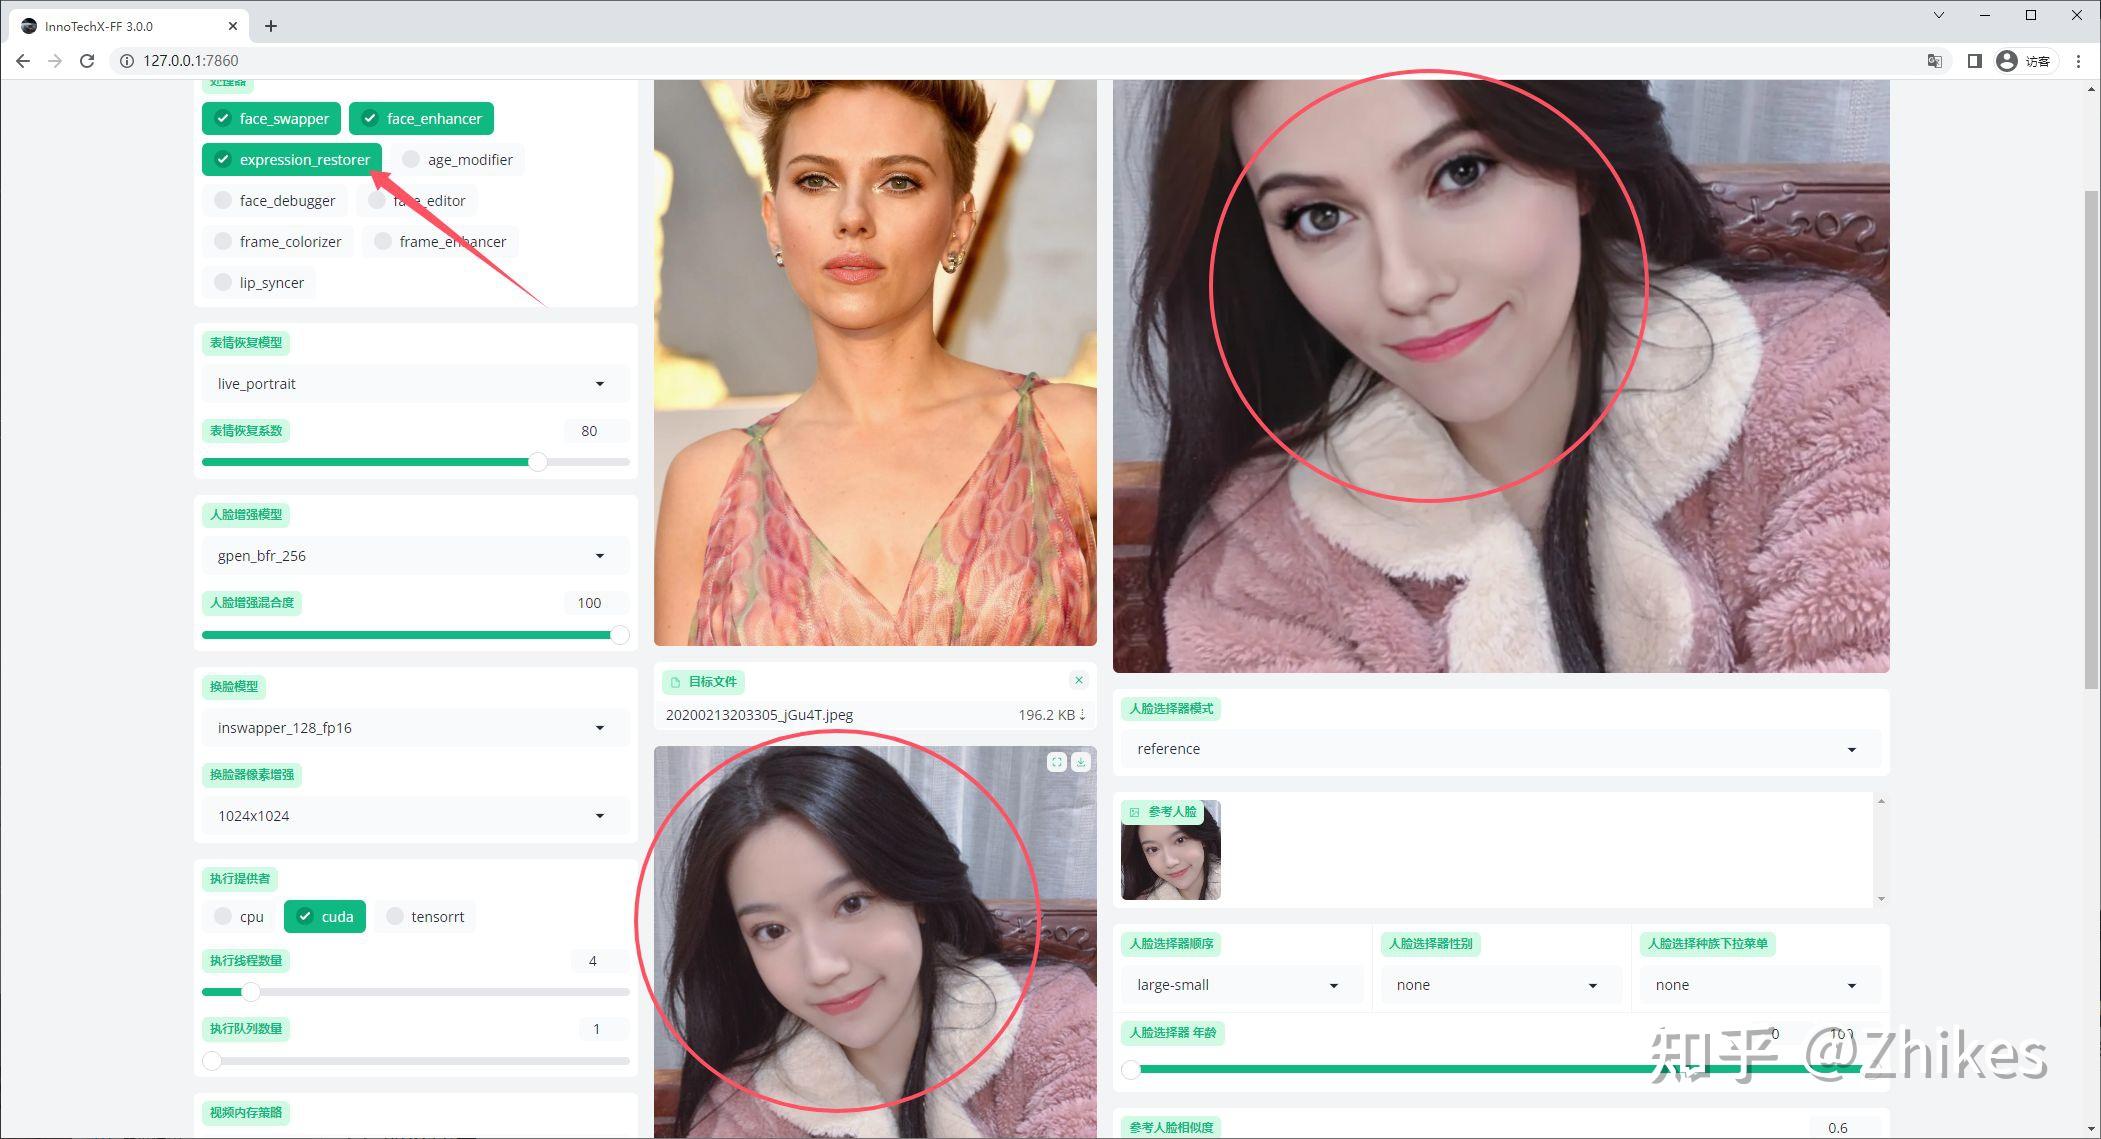Viewport: 2101px width, 1139px height.
Task: Open the large-small selector order dropdown
Action: [x=1242, y=985]
